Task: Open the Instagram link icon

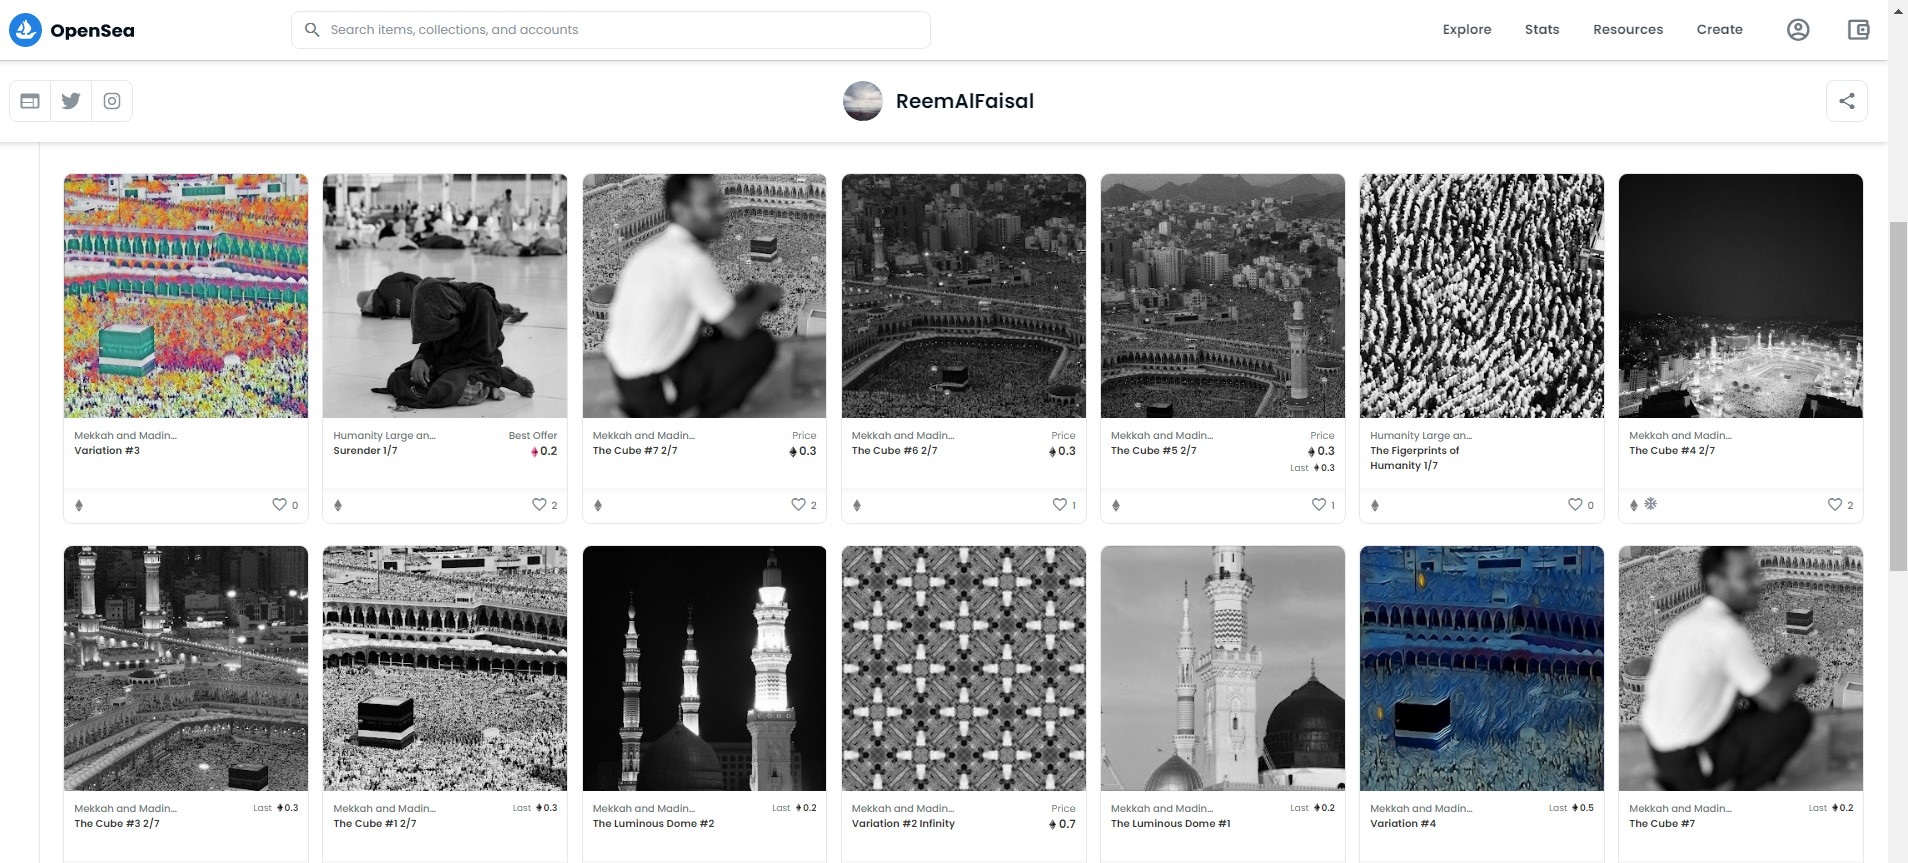Action: click(x=112, y=101)
